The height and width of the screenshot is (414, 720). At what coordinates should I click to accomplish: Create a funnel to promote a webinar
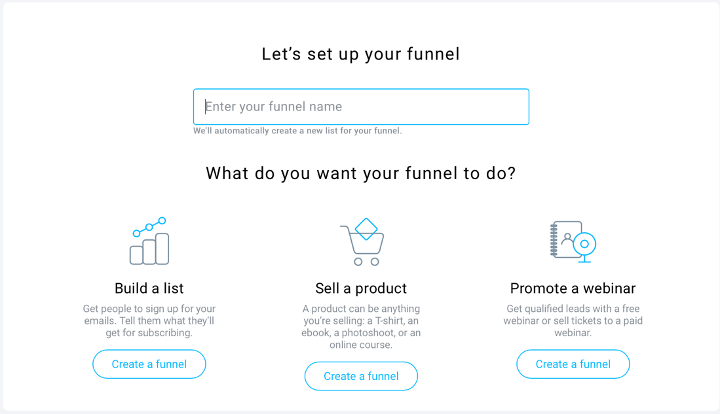click(573, 364)
